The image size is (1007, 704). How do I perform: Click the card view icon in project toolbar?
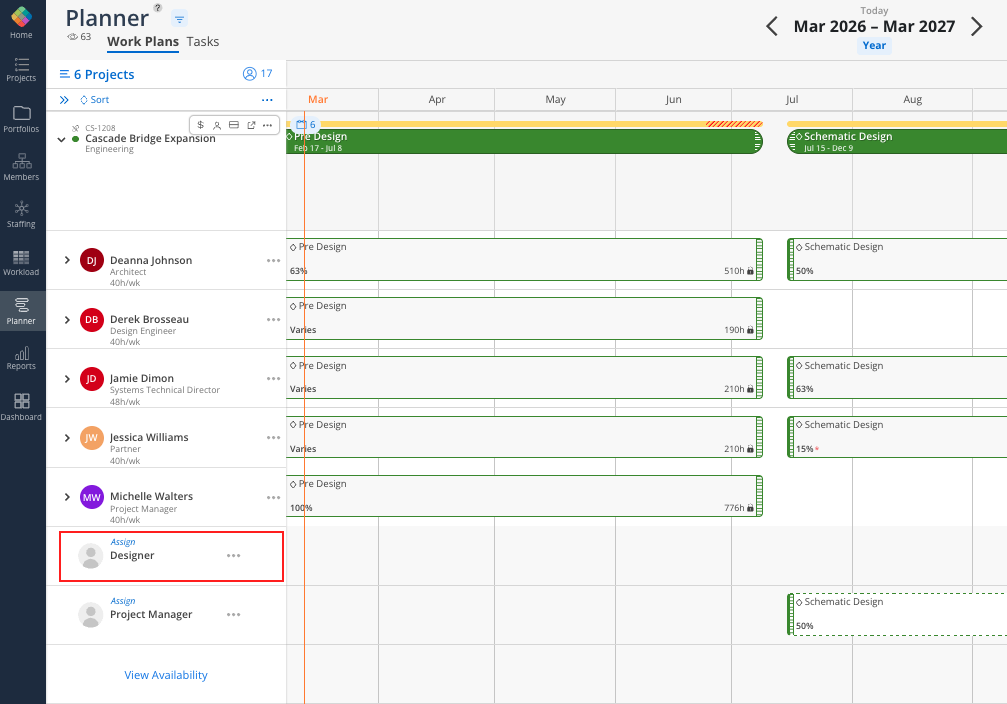[234, 125]
